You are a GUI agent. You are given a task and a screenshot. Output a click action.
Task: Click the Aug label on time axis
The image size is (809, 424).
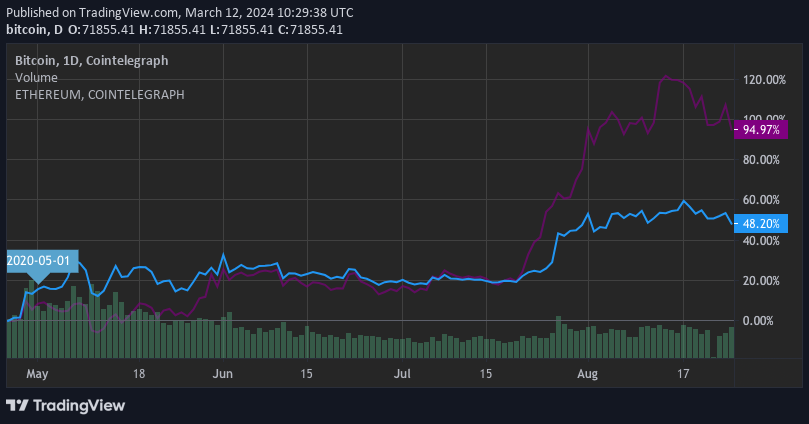click(x=588, y=374)
